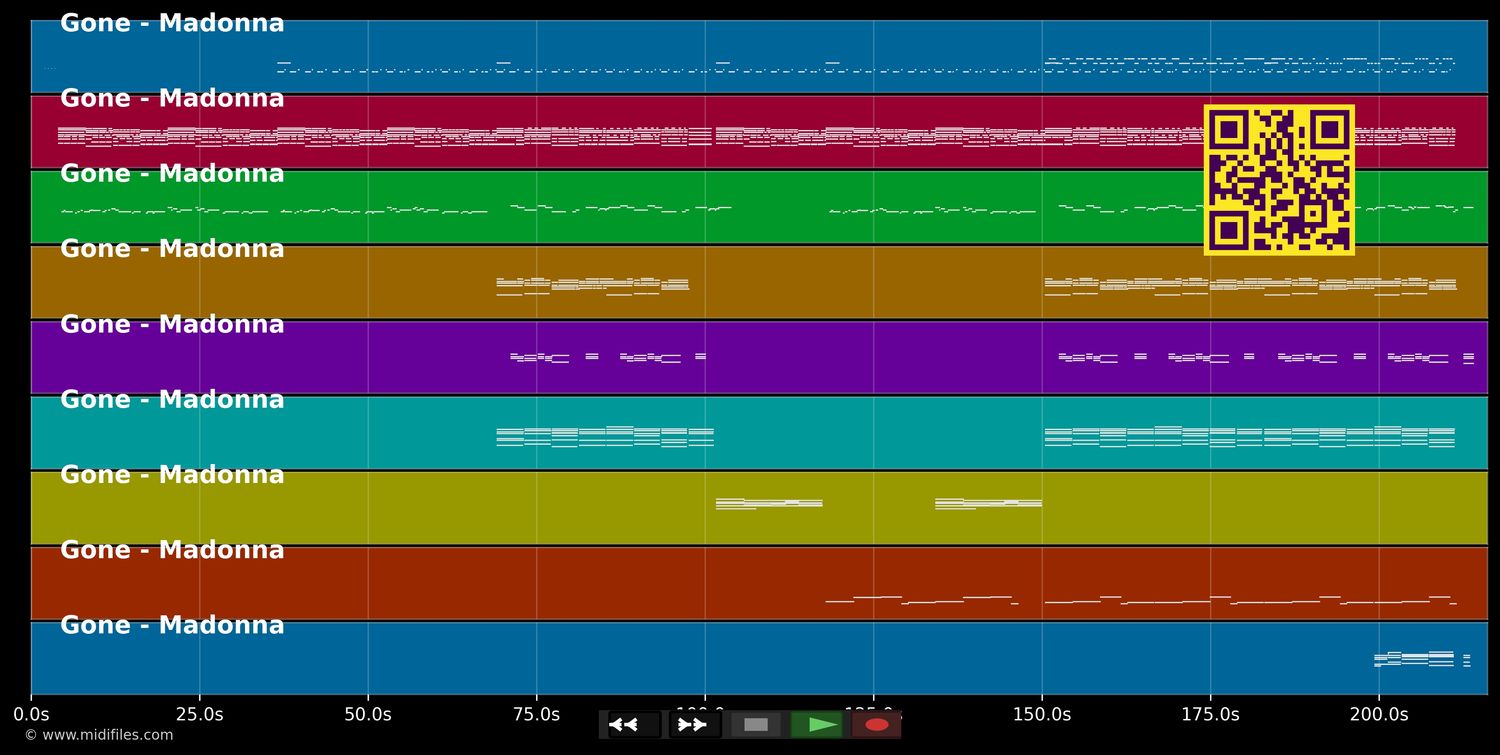This screenshot has width=1500, height=755.
Task: Click the 175.0s time axis label
Action: click(x=1210, y=715)
